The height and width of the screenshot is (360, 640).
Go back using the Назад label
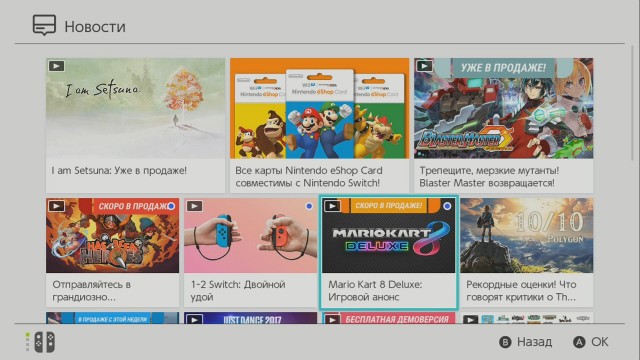(534, 342)
